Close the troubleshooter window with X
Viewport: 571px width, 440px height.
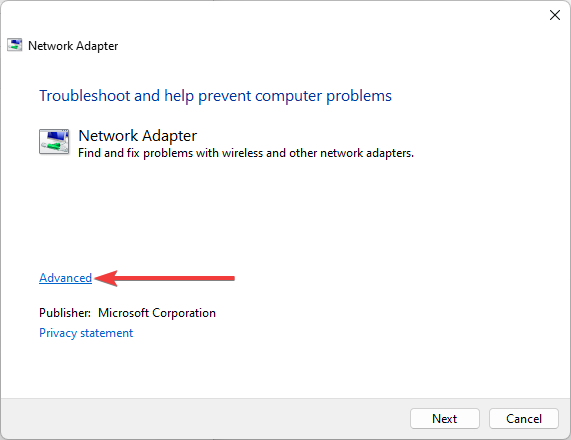pos(555,15)
